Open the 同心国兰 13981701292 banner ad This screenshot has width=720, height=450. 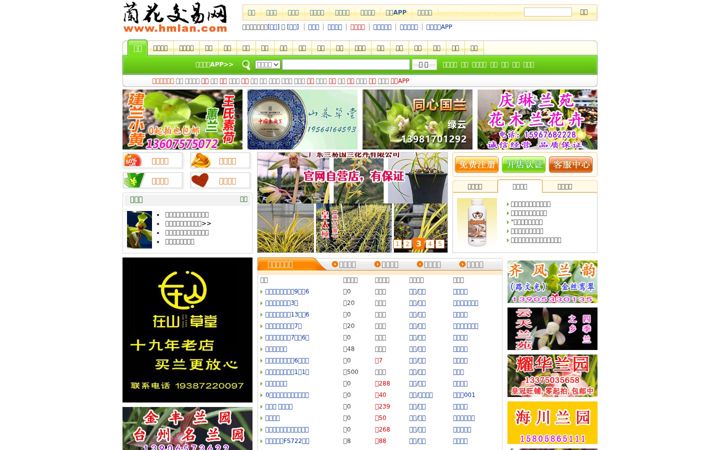tap(417, 119)
